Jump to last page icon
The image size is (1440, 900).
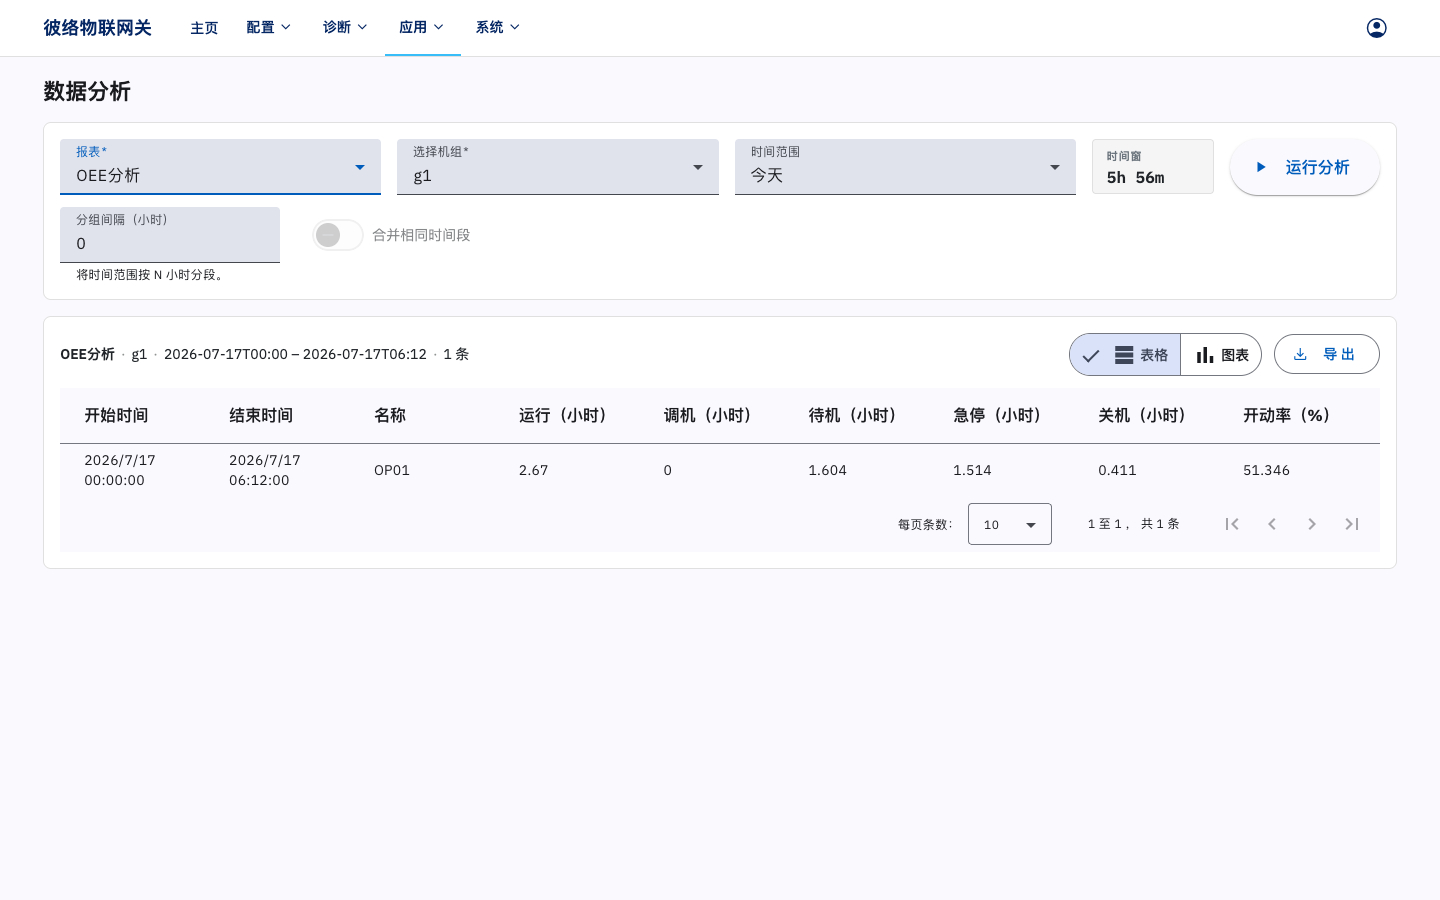click(1352, 524)
